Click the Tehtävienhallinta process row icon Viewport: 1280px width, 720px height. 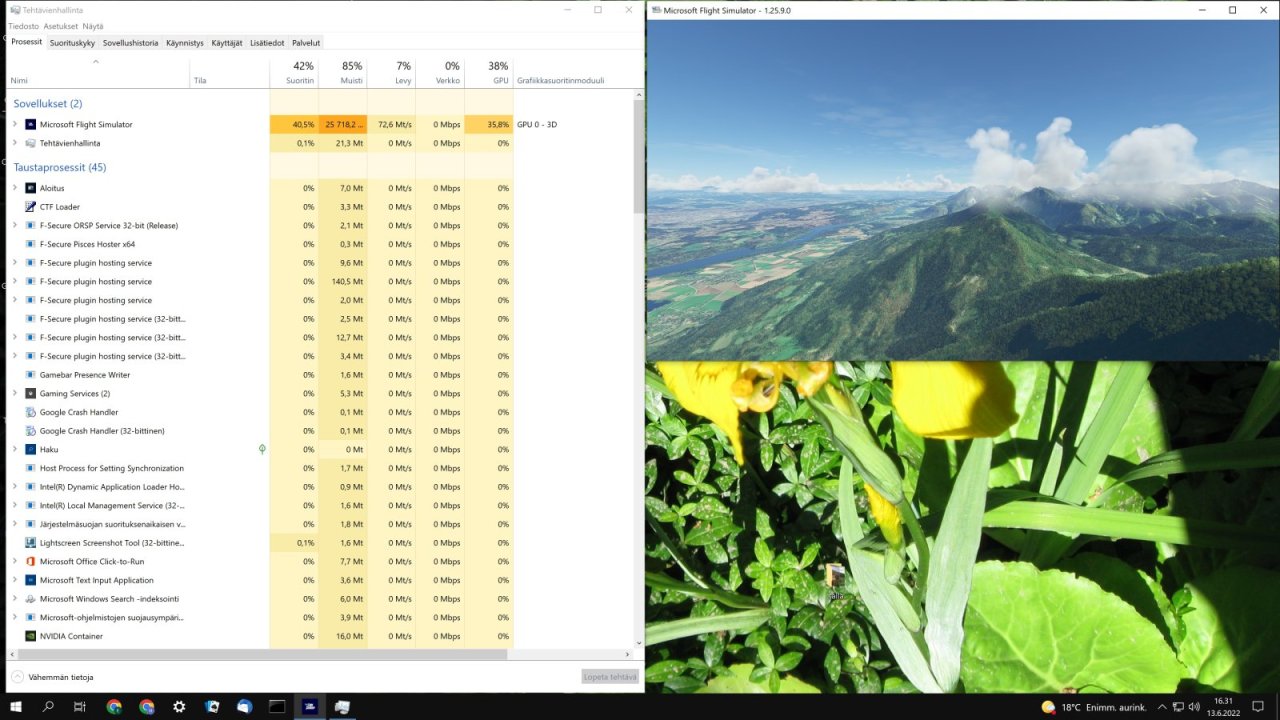(x=31, y=143)
